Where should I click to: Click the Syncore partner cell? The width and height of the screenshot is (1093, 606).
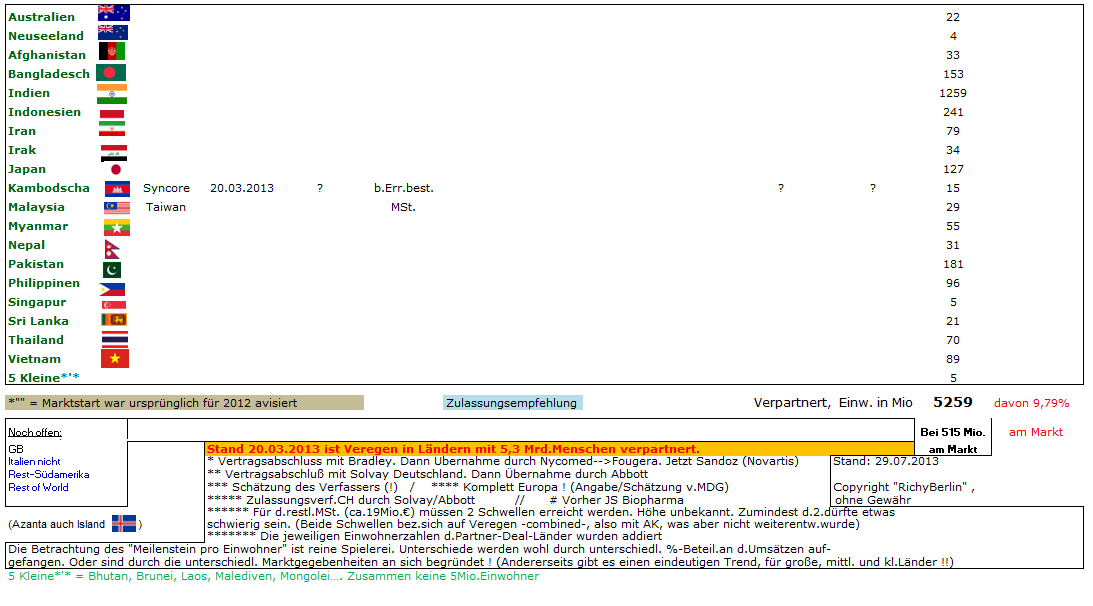[x=166, y=188]
